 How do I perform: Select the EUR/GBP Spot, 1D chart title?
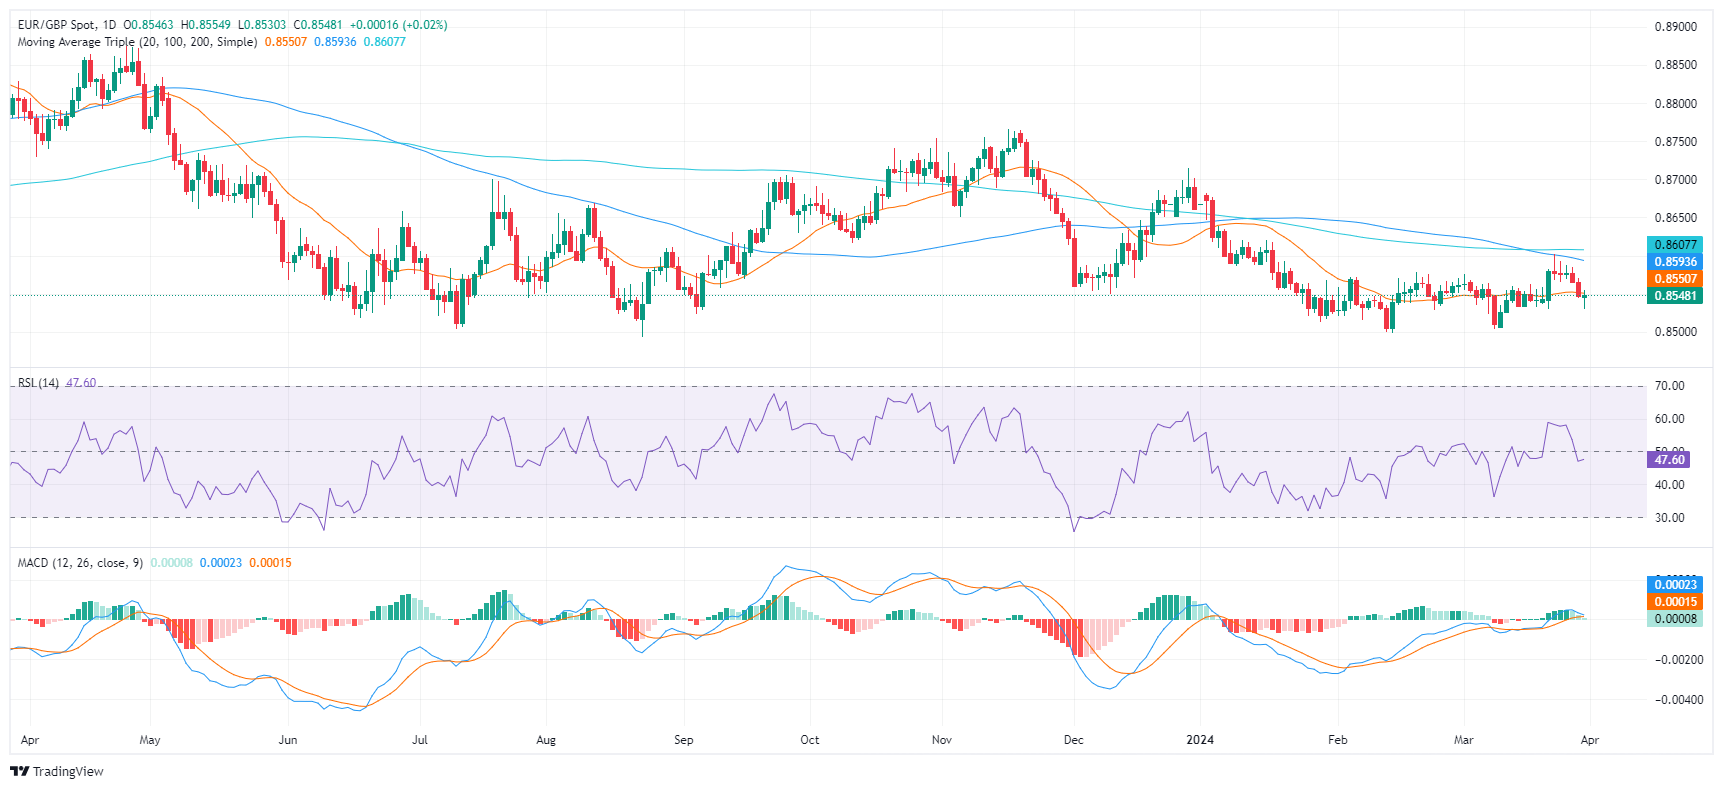(67, 24)
